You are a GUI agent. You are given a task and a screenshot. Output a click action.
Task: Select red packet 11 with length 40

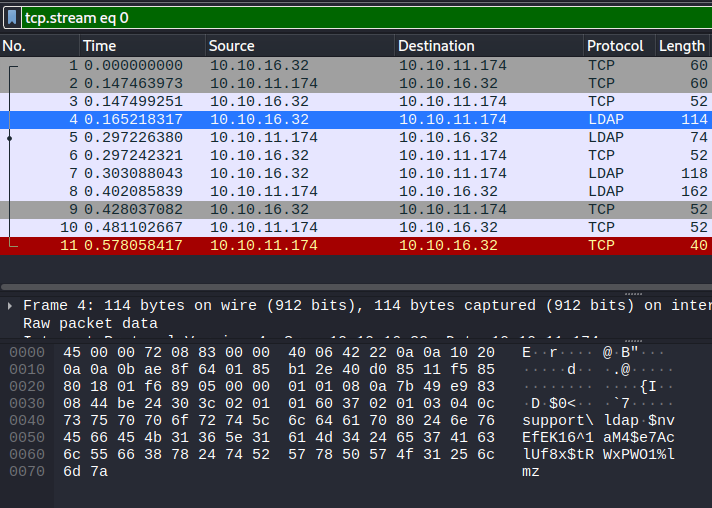coord(356,246)
